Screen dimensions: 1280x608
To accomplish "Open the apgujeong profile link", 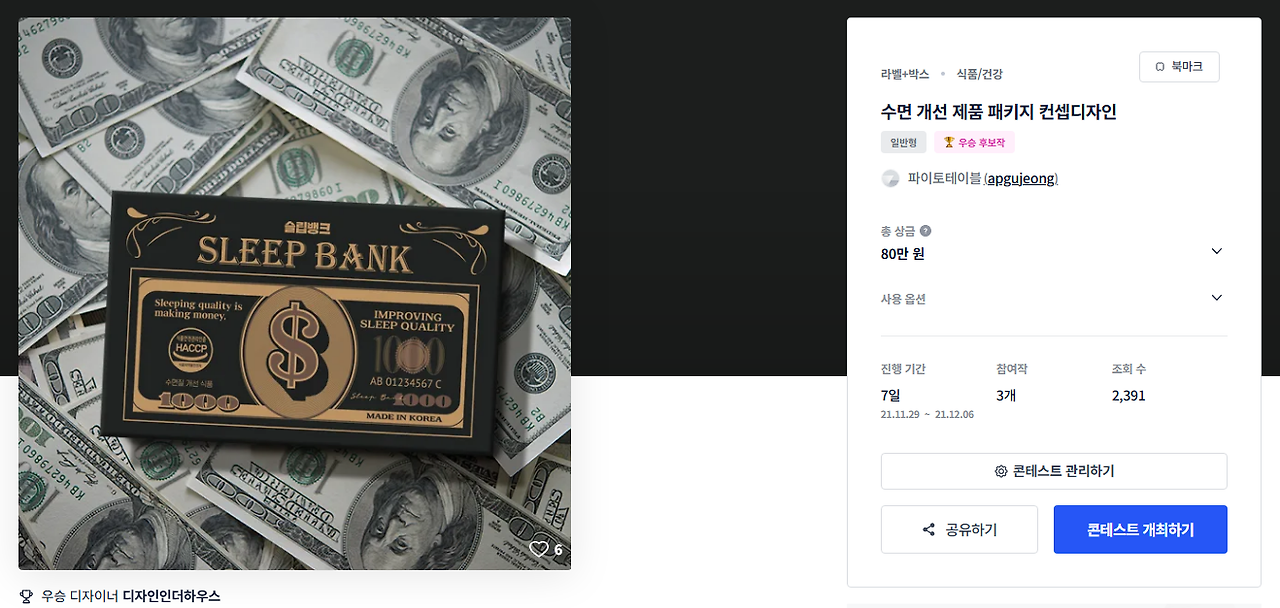I will (x=1022, y=179).
